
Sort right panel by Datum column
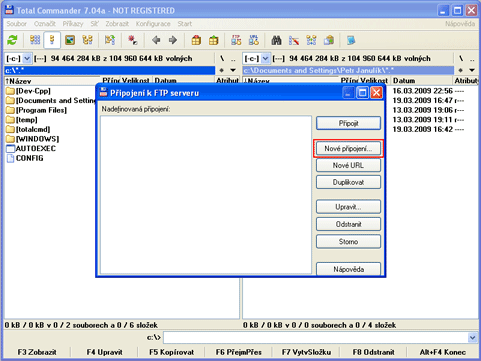[422, 81]
